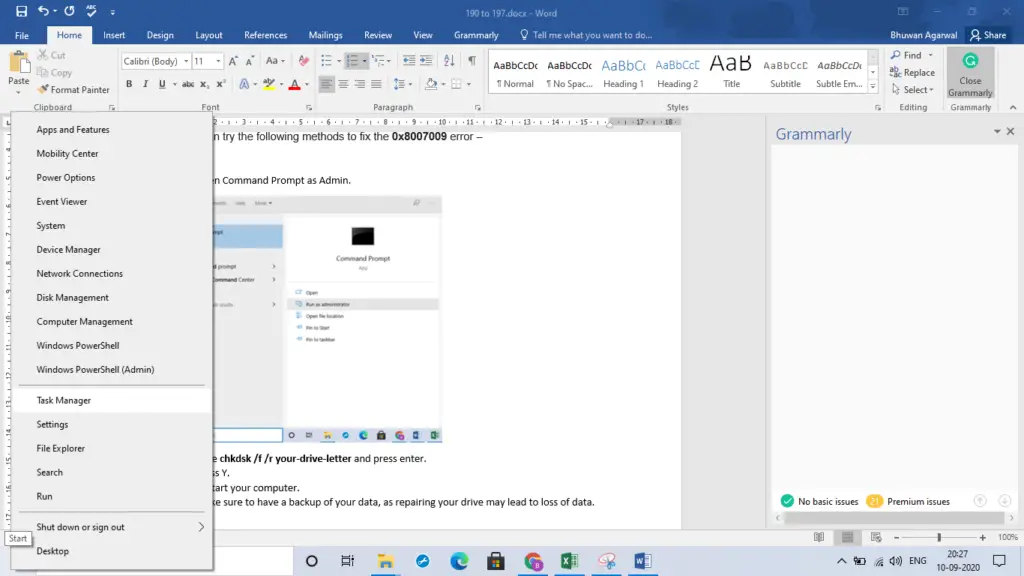Clear all formatting icon

click(x=304, y=61)
